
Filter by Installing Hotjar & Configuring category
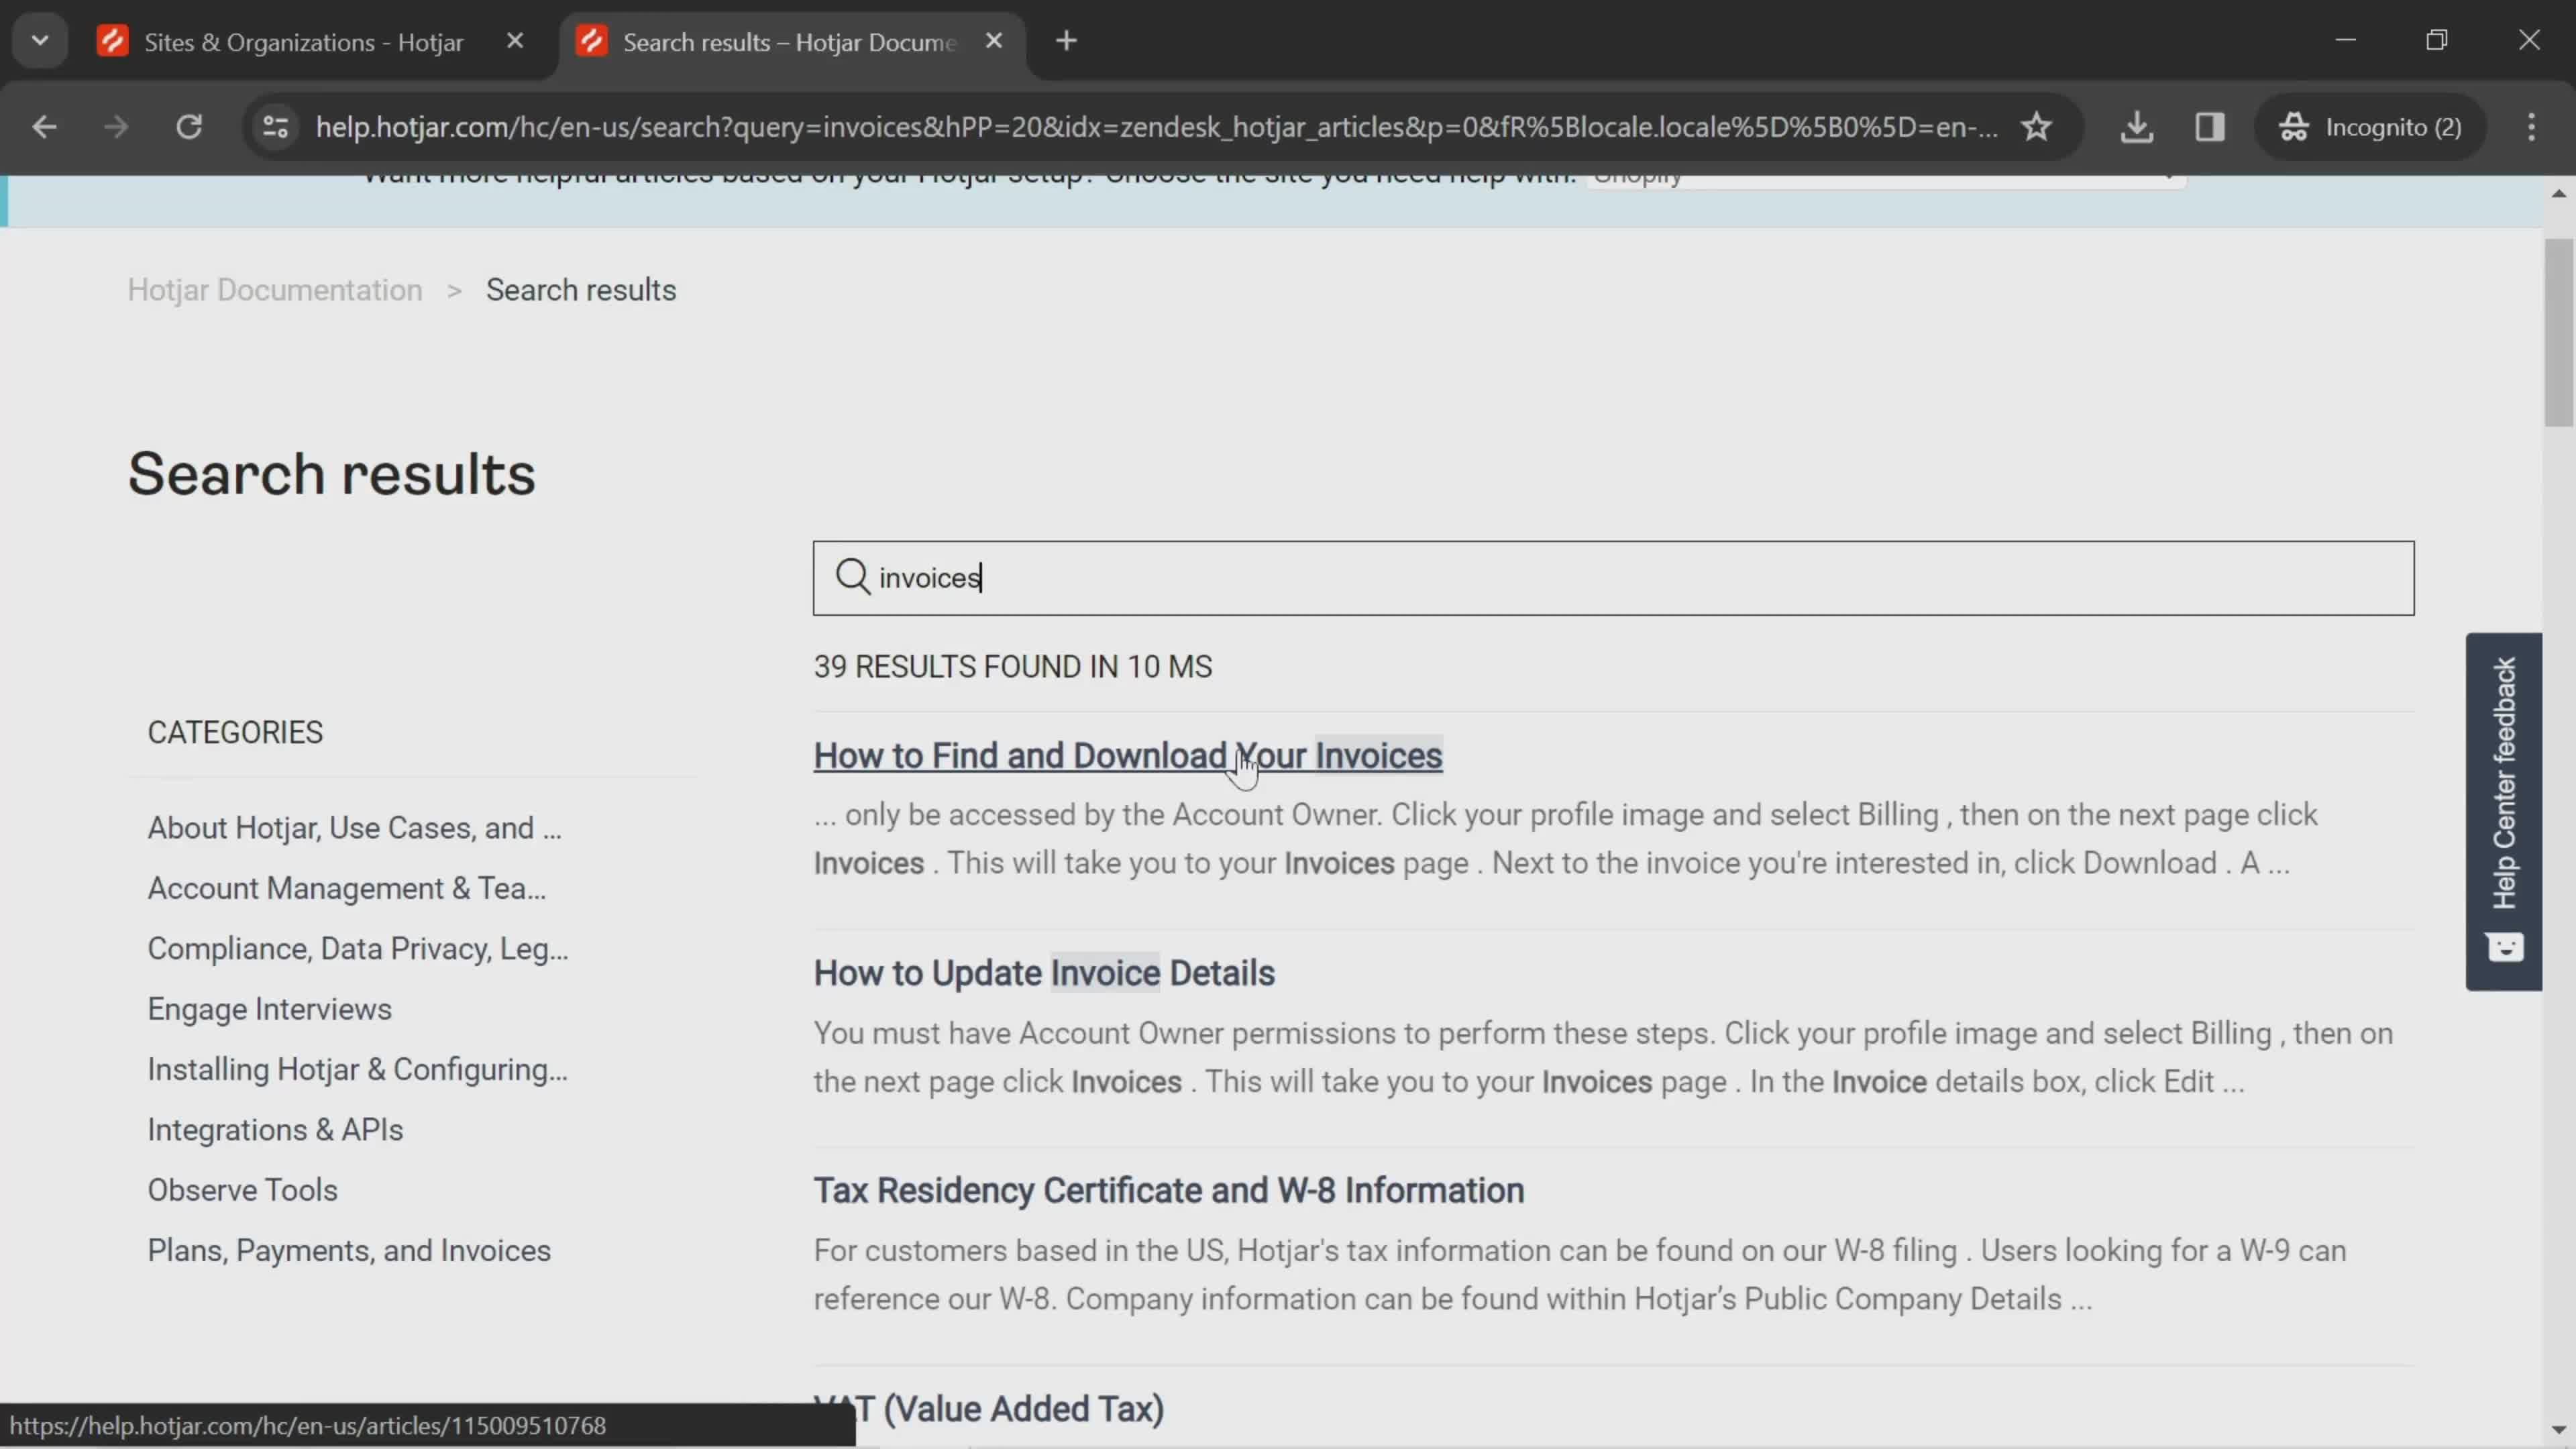[358, 1069]
